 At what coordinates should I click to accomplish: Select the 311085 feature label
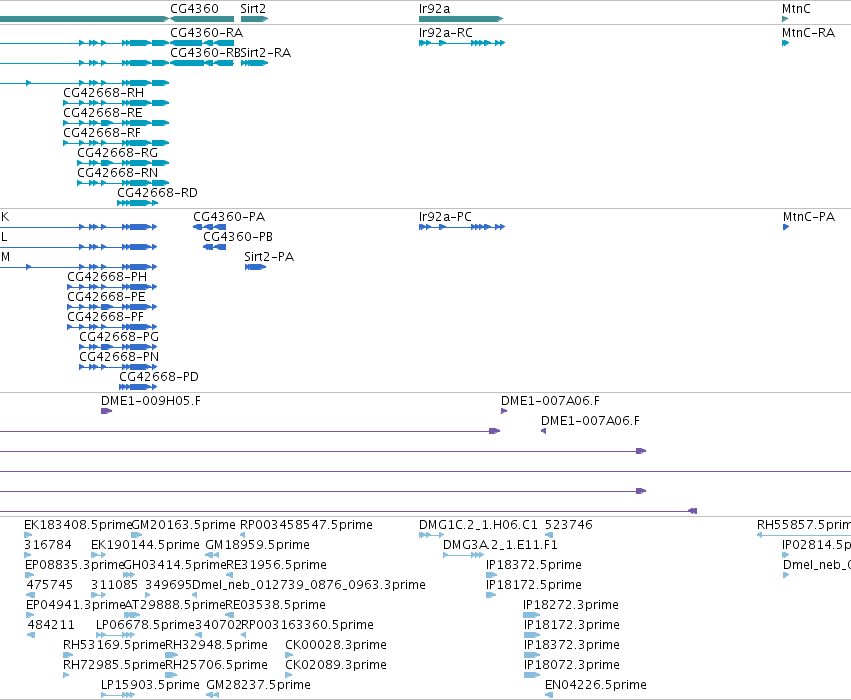(x=115, y=585)
